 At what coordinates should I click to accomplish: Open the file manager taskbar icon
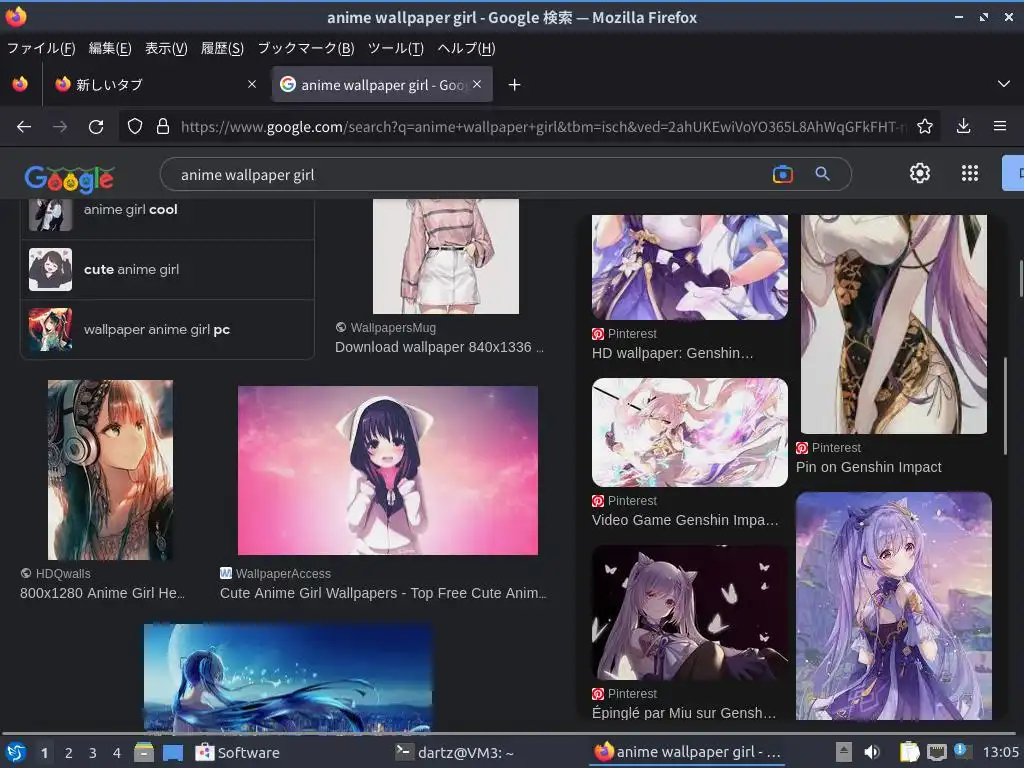(144, 752)
